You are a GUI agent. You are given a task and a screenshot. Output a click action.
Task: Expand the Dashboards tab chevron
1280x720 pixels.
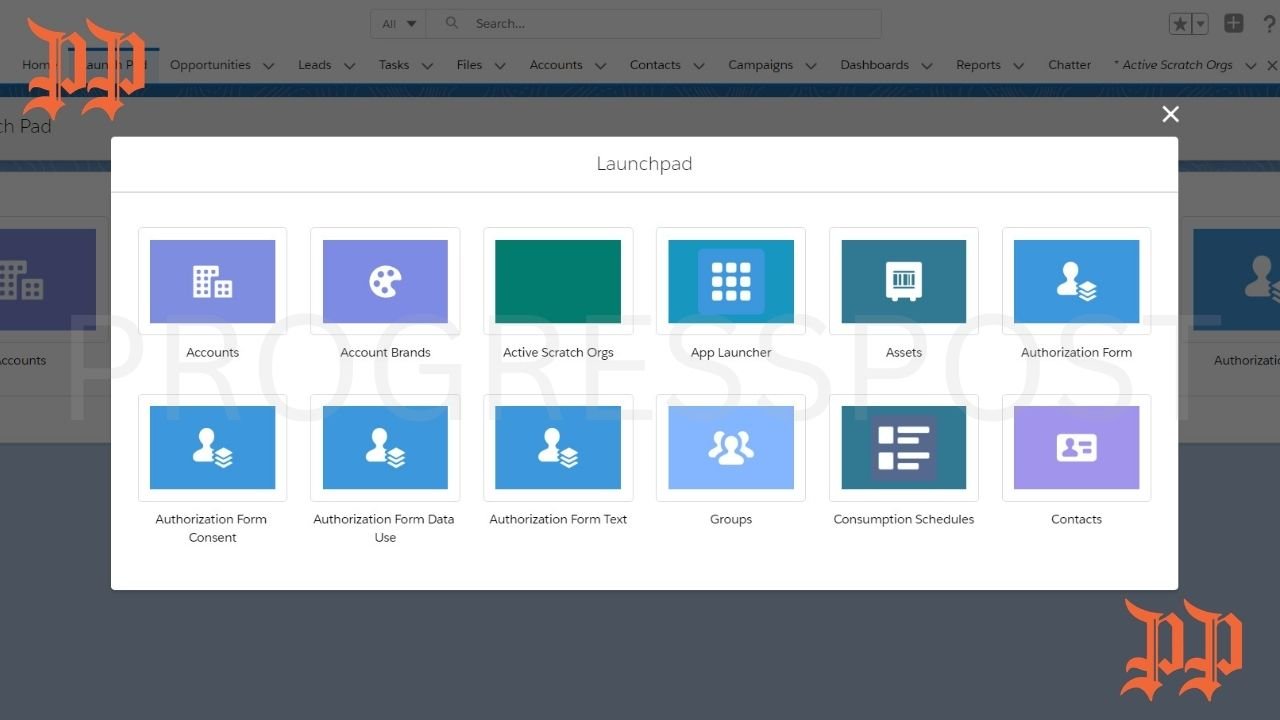[927, 66]
